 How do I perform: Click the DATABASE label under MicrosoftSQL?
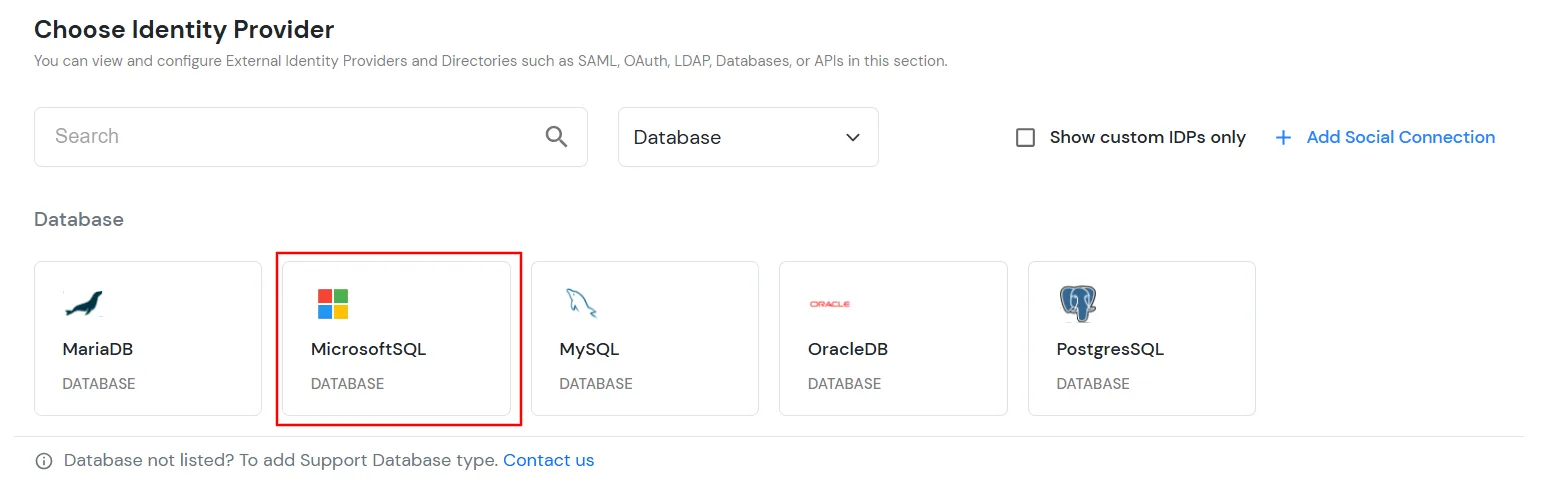pyautogui.click(x=347, y=384)
